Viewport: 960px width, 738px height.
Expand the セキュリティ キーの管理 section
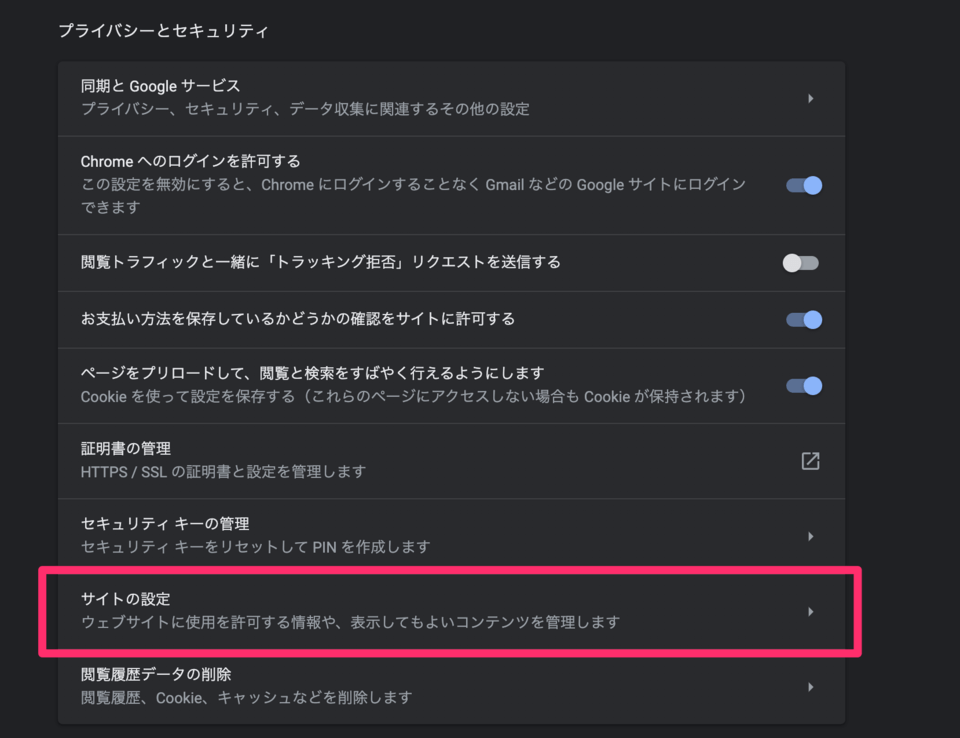pos(450,536)
